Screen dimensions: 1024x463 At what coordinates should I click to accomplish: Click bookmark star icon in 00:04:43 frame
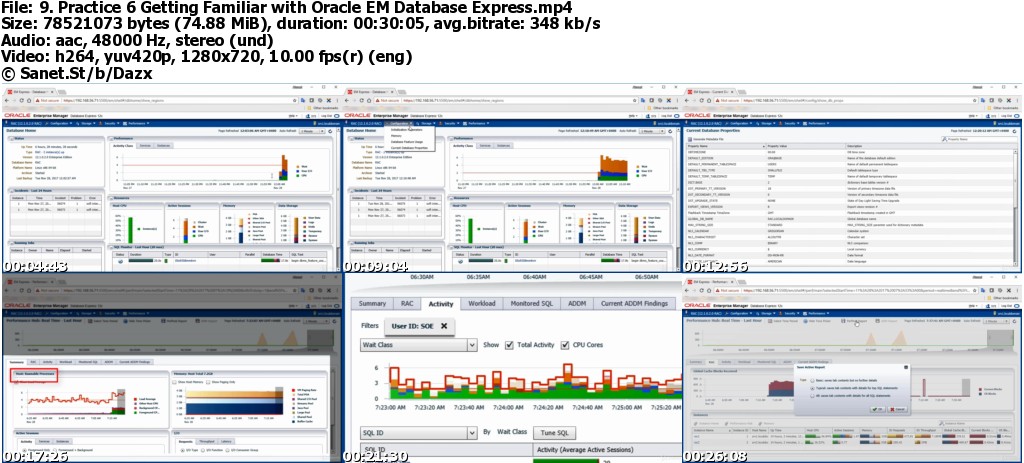pos(295,101)
